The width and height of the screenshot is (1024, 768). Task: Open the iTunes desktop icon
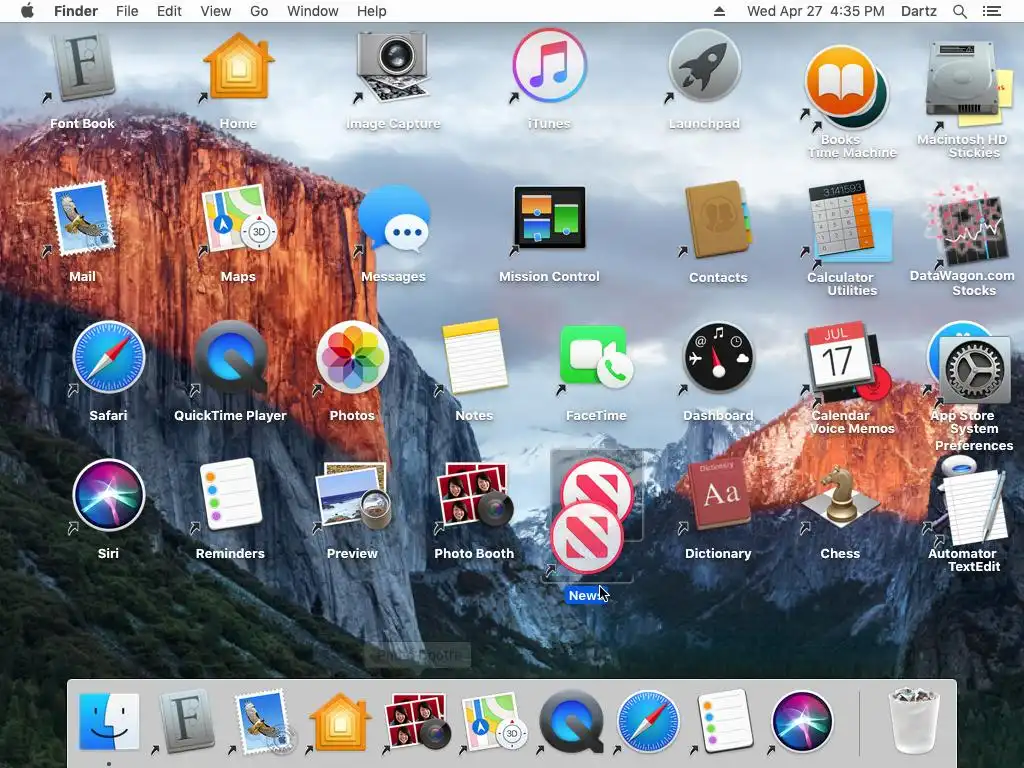549,65
